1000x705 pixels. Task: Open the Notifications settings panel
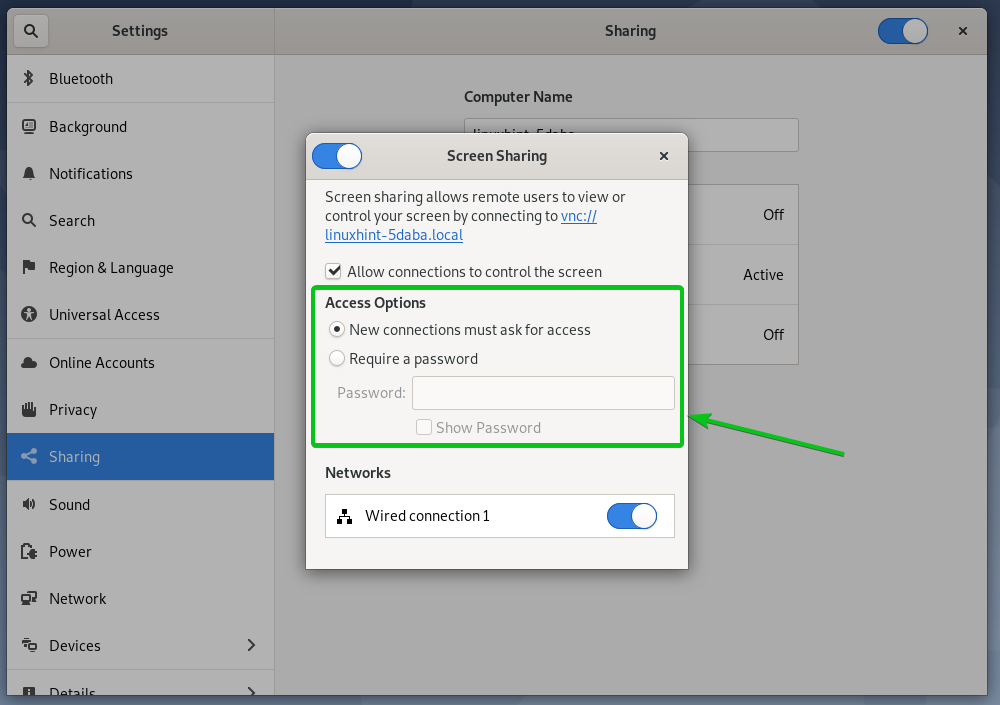coord(140,174)
